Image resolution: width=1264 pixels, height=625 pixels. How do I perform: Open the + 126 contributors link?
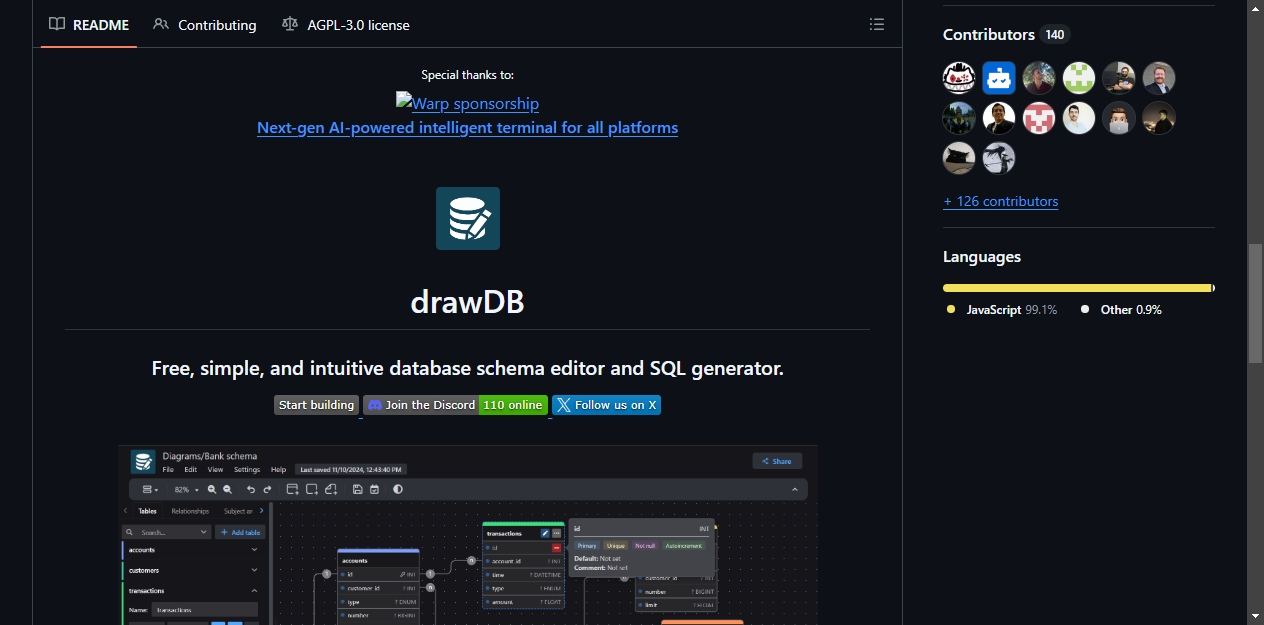[x=1000, y=201]
